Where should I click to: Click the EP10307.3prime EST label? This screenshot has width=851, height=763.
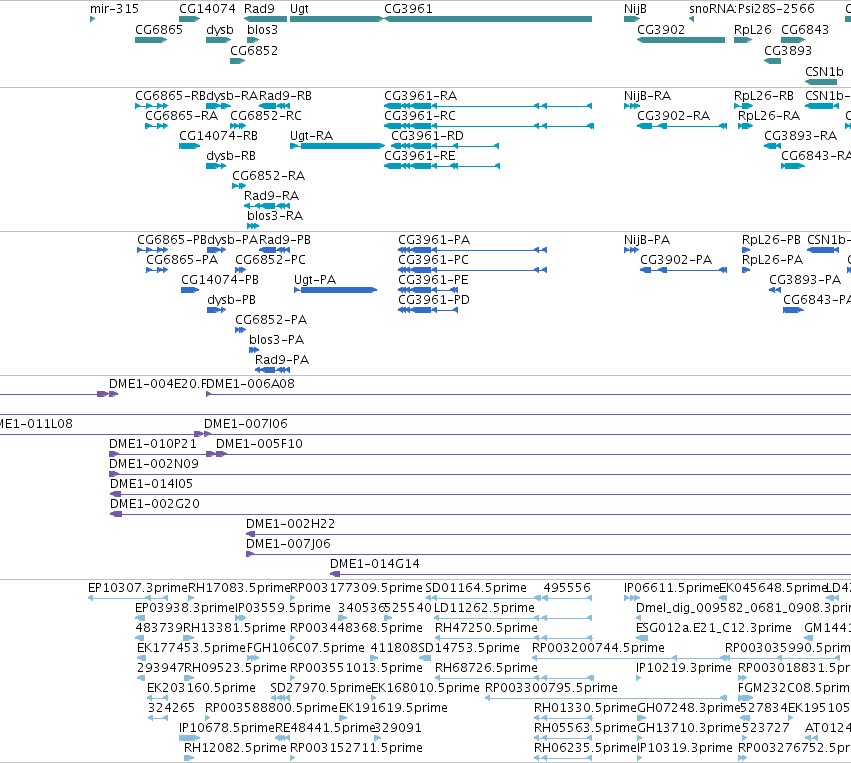[x=137, y=588]
